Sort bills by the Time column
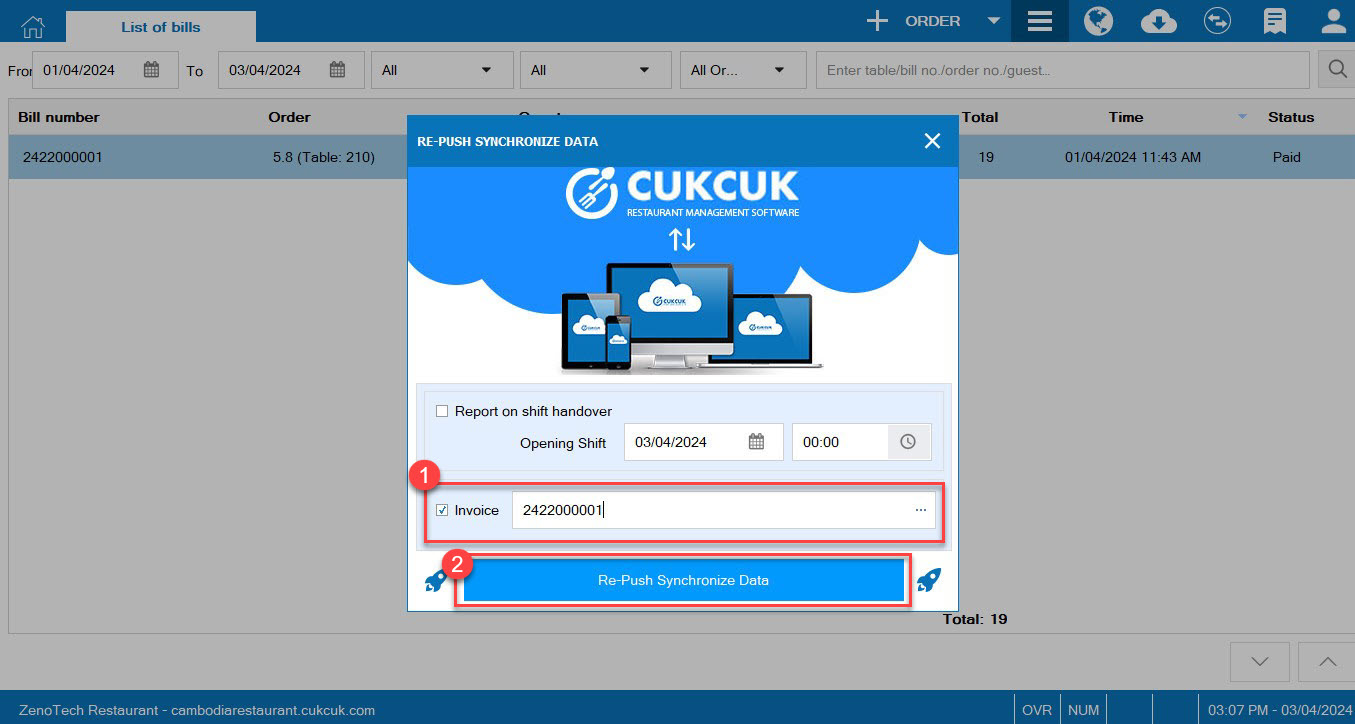Viewport: 1355px width, 724px height. (x=1125, y=117)
